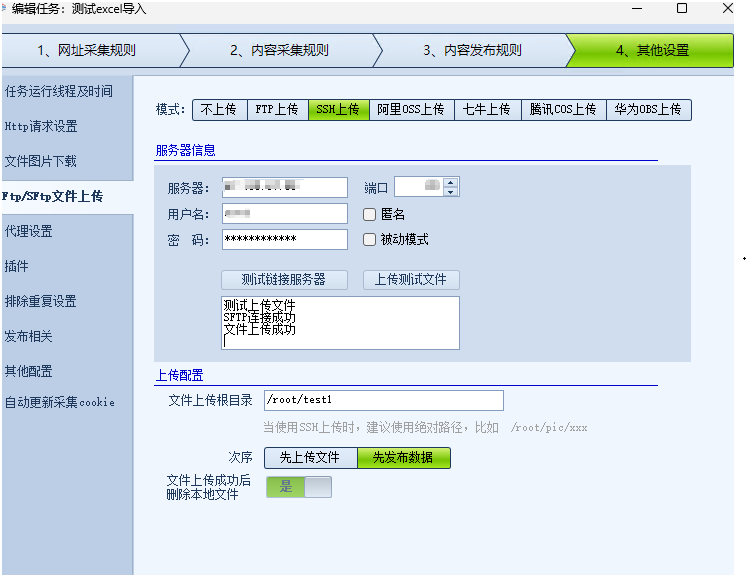
Task: Increase port number with up arrow
Action: (451, 182)
